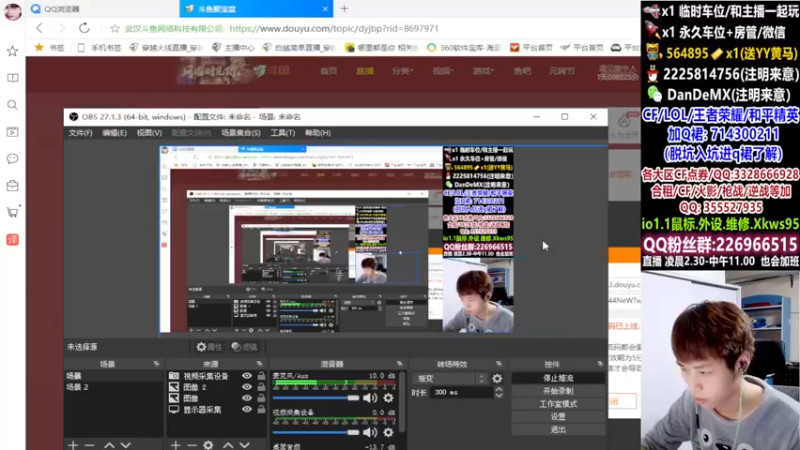Open the search icon in browser sidebar
This screenshot has width=800, height=450.
coord(12,105)
